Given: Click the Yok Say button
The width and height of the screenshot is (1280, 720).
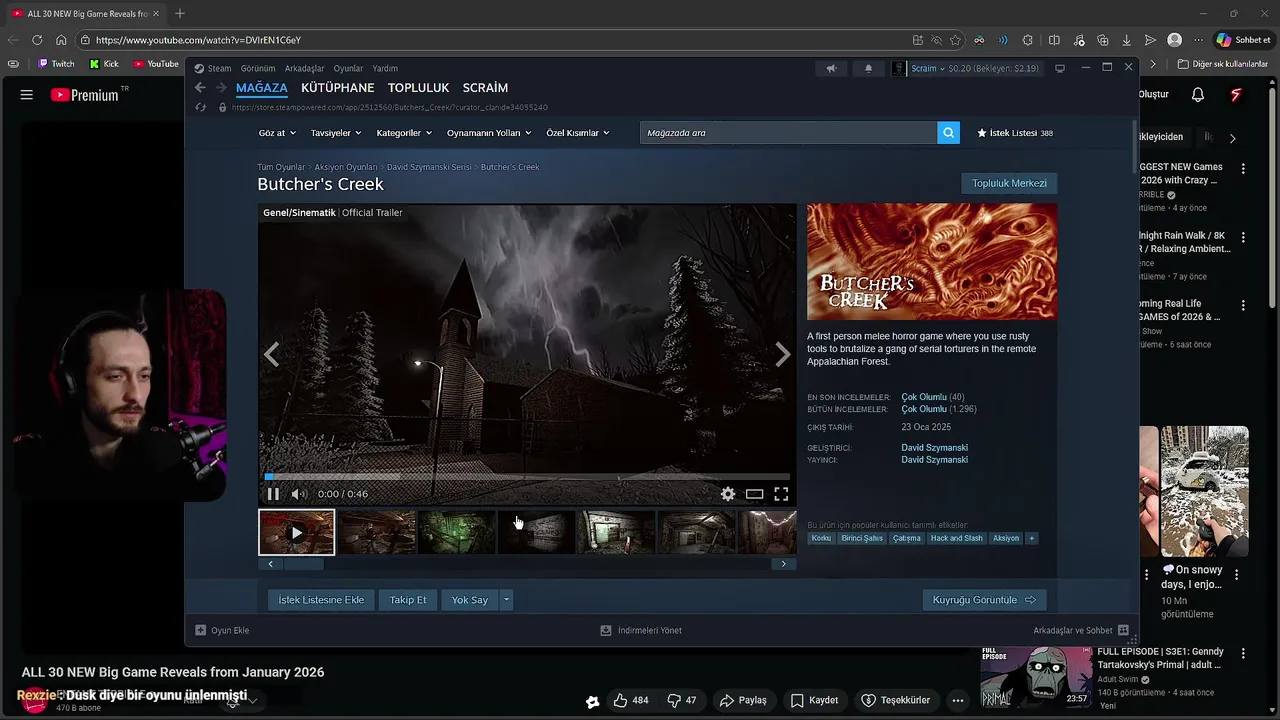Looking at the screenshot, I should tap(469, 600).
